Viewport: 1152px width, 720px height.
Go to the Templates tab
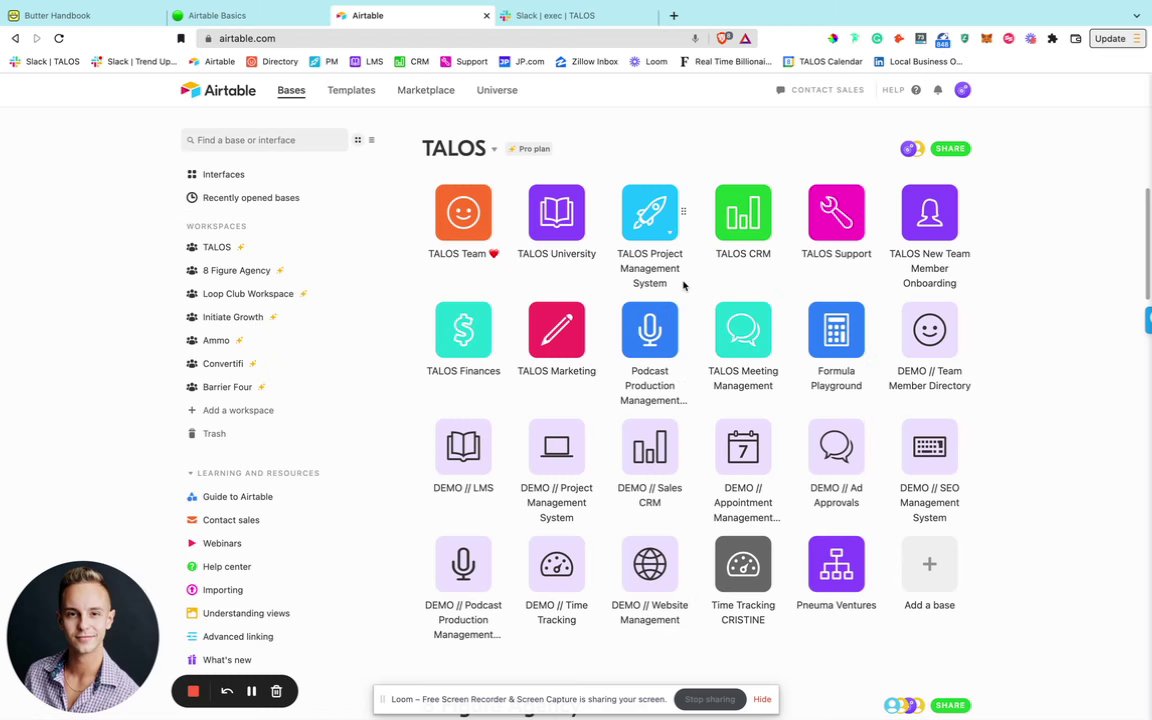pyautogui.click(x=351, y=90)
